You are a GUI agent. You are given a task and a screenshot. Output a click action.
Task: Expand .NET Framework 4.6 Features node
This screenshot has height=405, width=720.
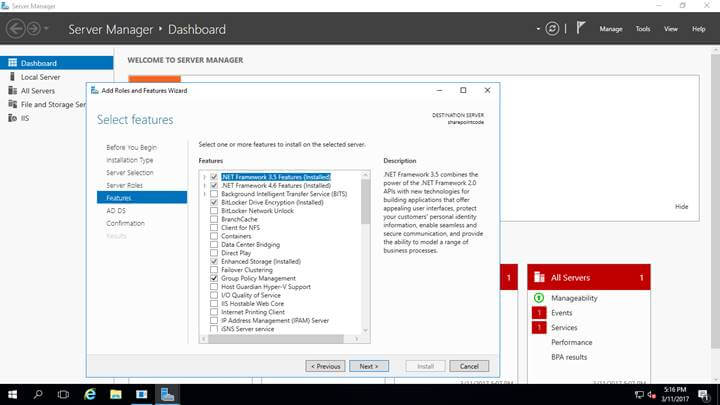click(x=204, y=186)
